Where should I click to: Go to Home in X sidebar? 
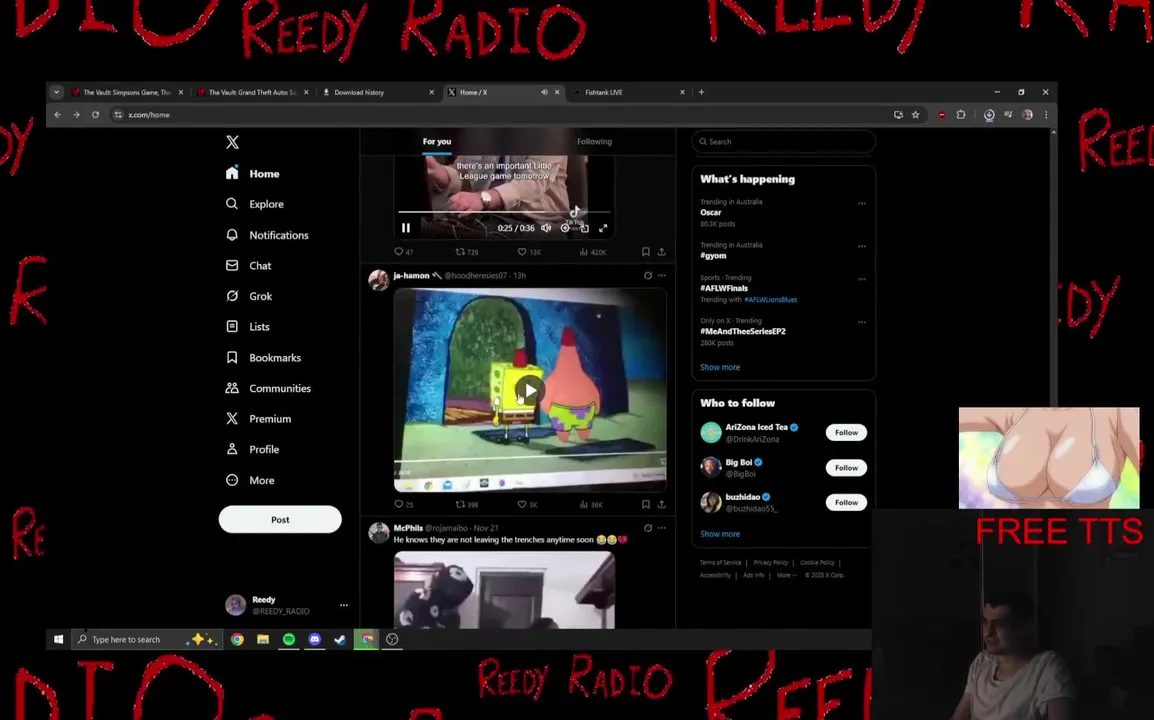tap(252, 174)
